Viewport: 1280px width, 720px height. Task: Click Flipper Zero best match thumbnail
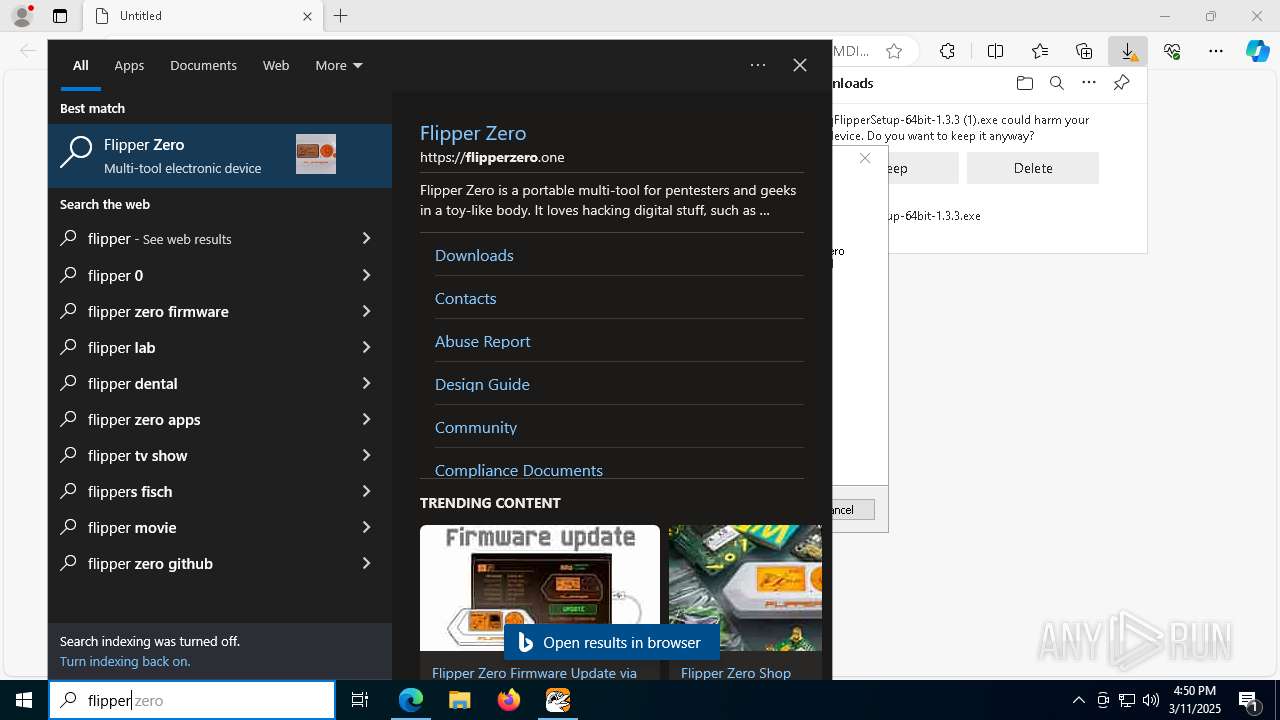tap(316, 155)
